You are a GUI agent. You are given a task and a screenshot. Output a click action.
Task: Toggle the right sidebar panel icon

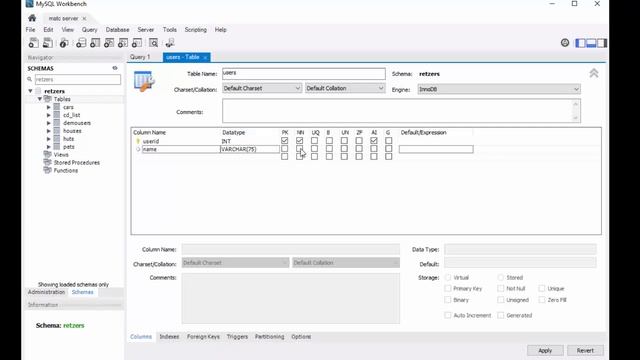click(x=602, y=43)
